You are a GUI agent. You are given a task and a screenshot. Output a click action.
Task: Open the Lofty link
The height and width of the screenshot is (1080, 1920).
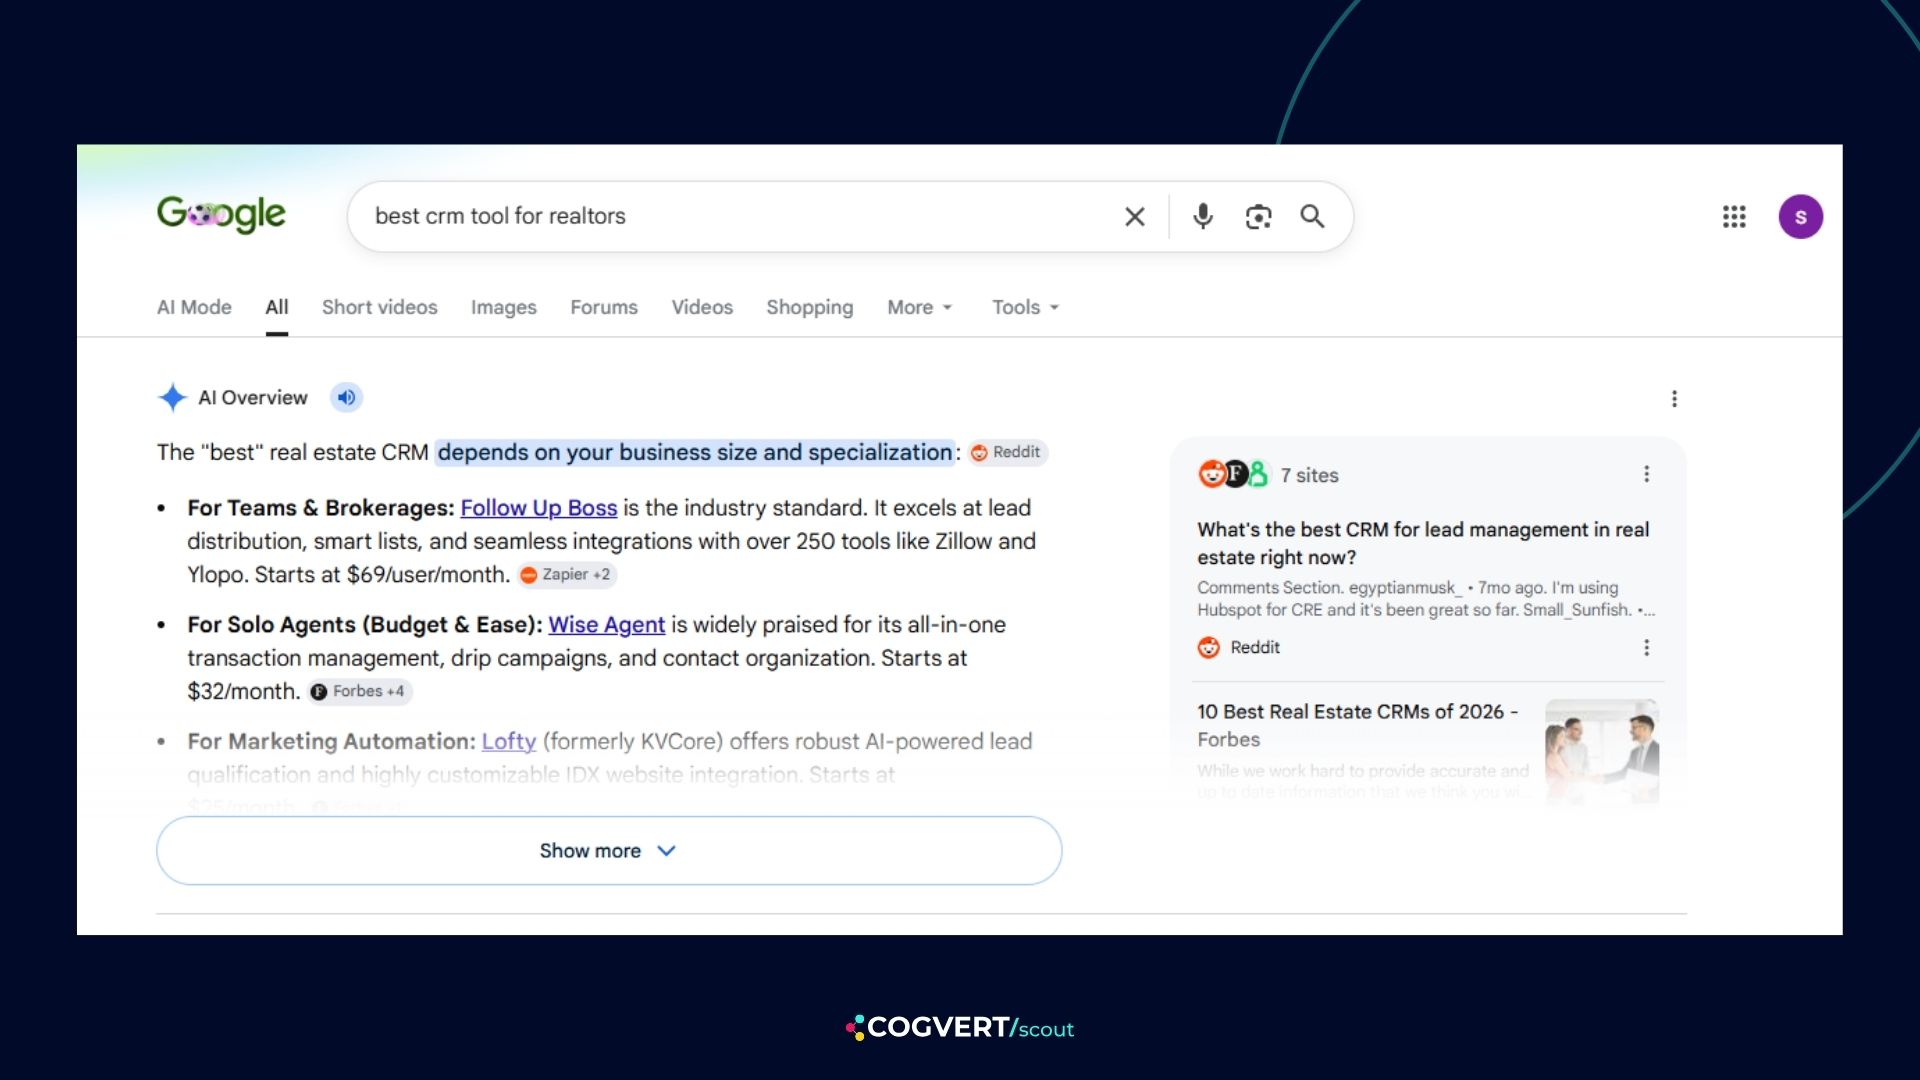(x=509, y=742)
